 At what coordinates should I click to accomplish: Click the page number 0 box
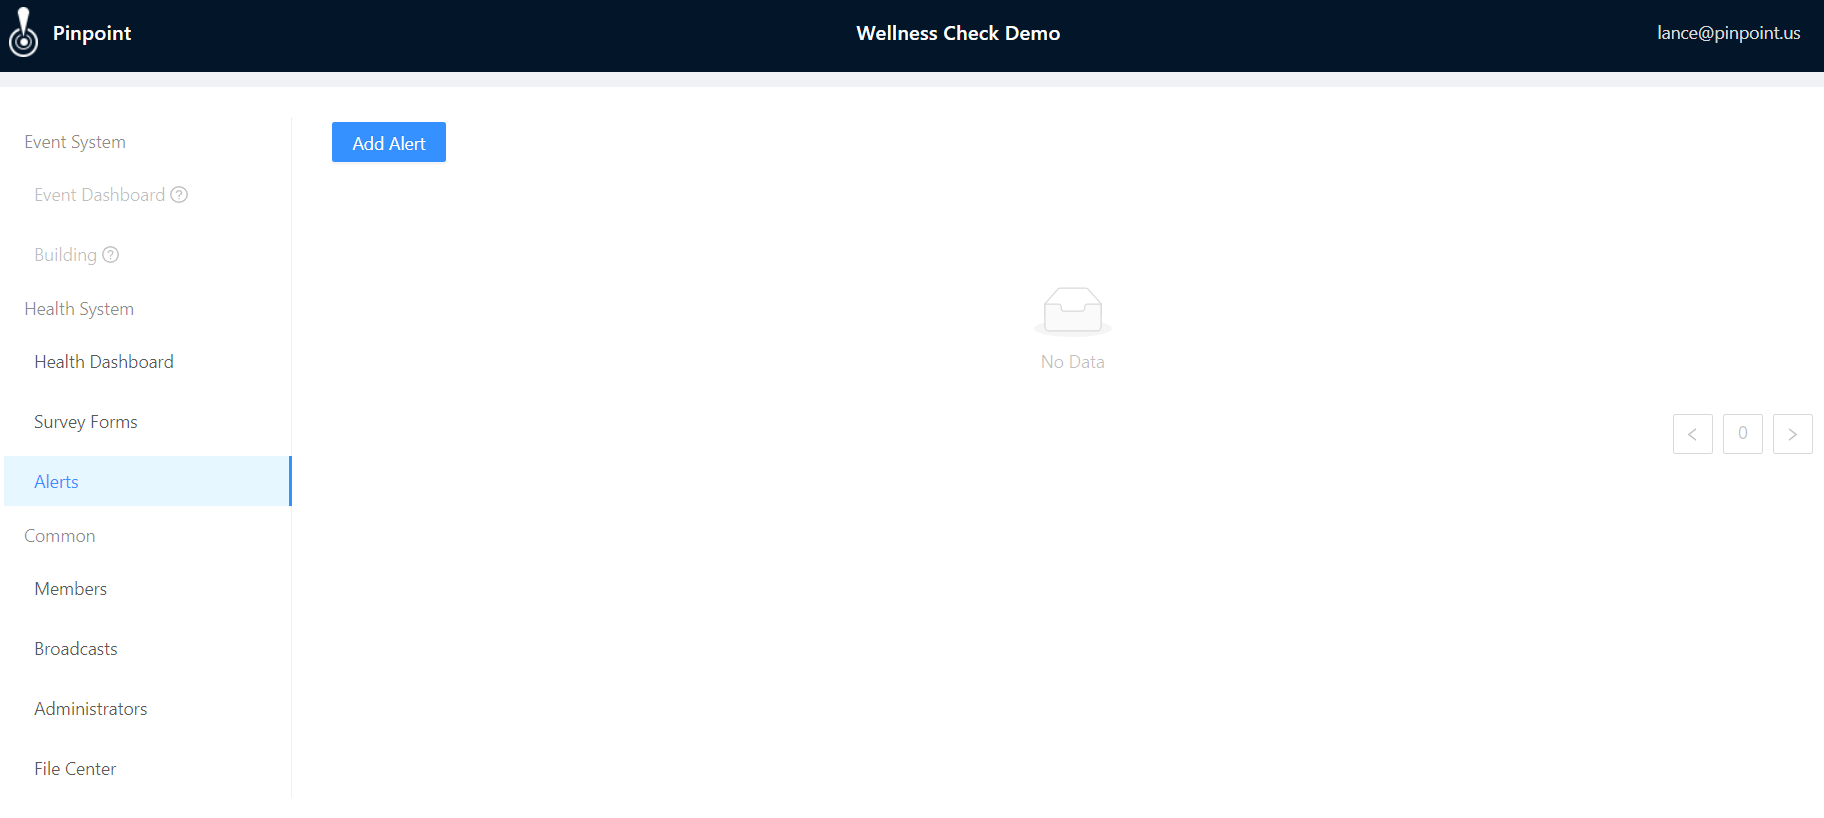(x=1743, y=434)
